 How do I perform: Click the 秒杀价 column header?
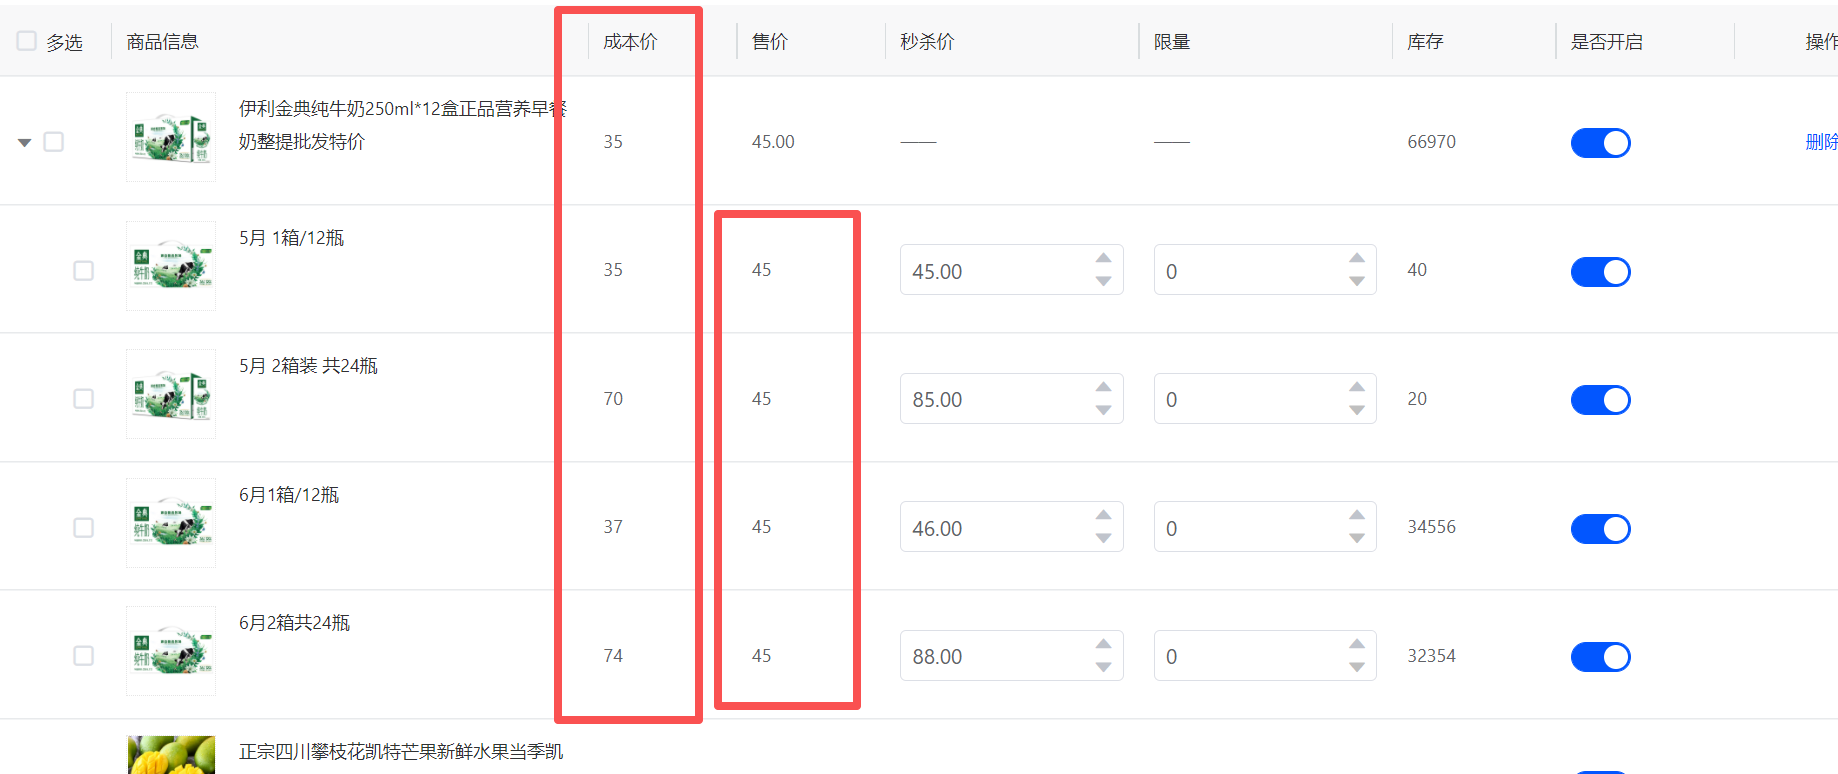(927, 42)
